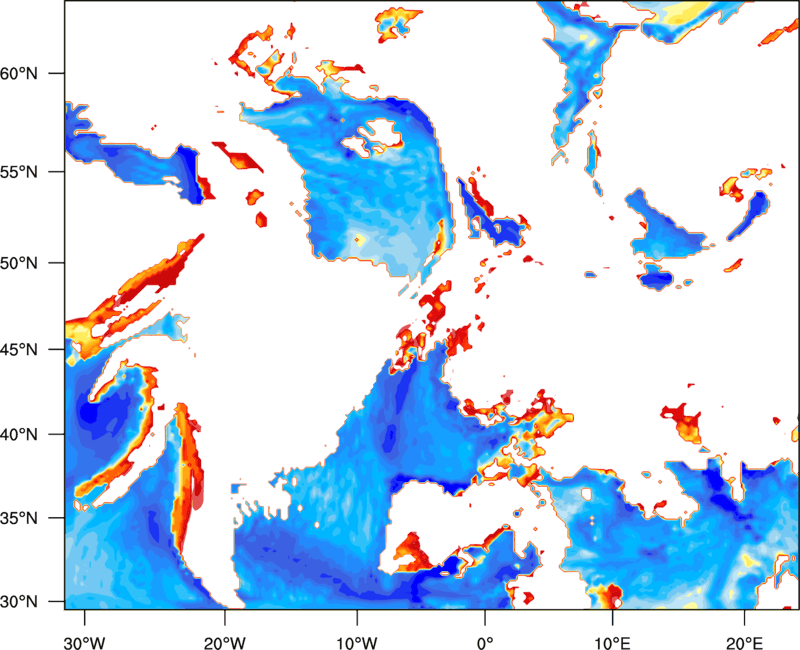This screenshot has width=800, height=650.
Task: Click the 40°N latitude label
Action: coord(19,434)
